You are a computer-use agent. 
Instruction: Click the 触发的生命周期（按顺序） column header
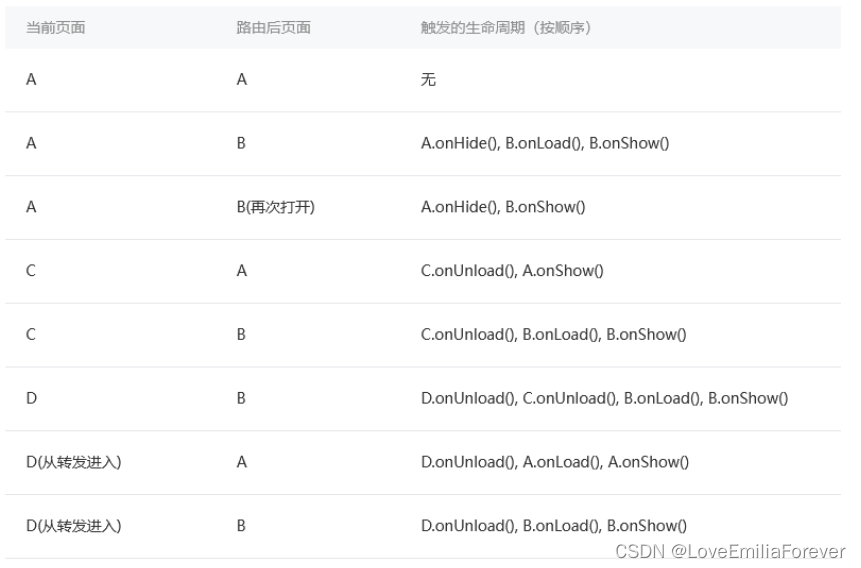(x=506, y=27)
